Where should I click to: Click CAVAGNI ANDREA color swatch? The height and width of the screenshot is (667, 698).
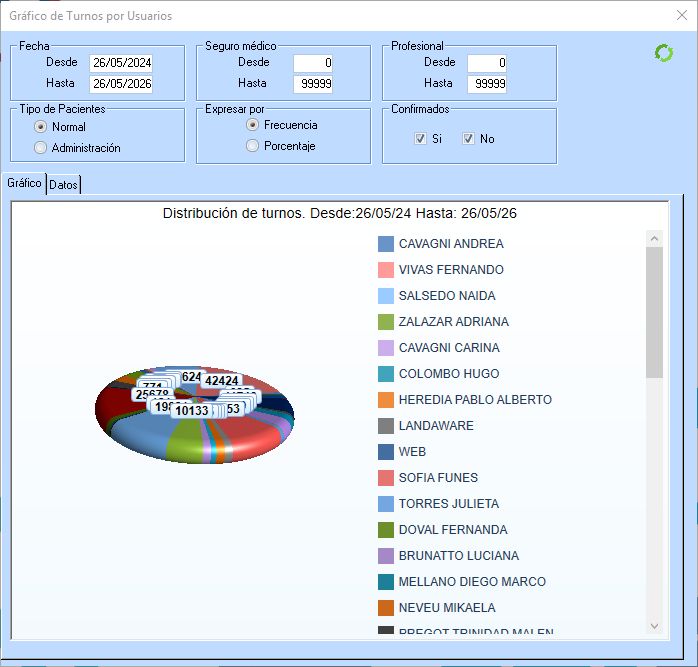coord(386,244)
